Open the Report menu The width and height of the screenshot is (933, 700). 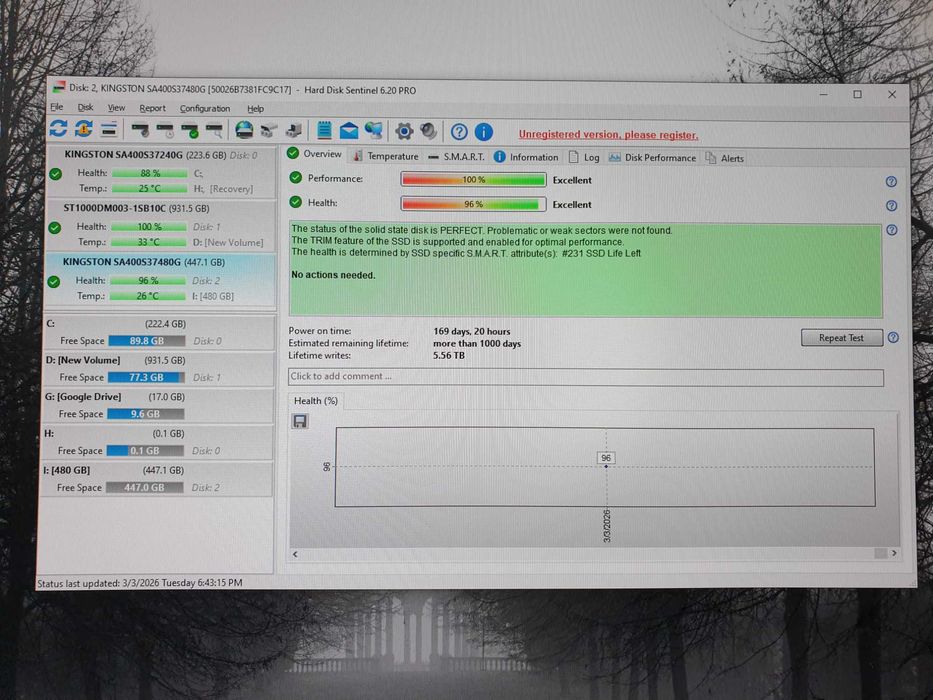[x=152, y=108]
